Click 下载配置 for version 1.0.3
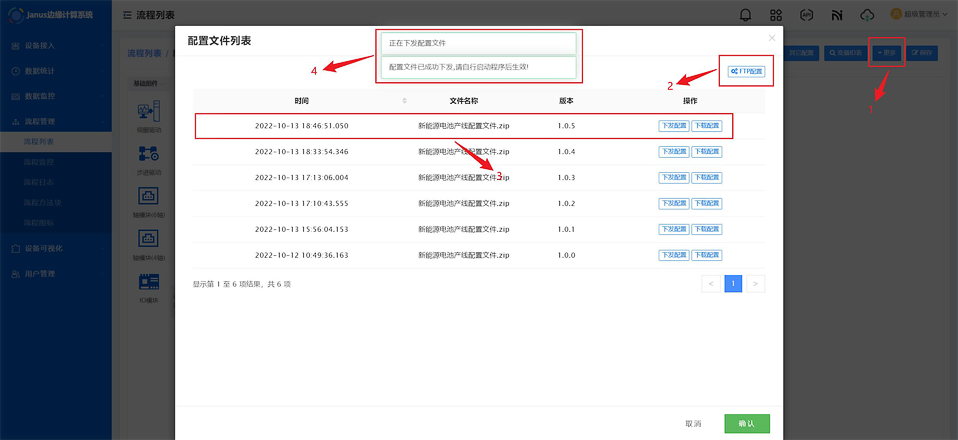Viewport: 958px width, 440px height. 706,178
